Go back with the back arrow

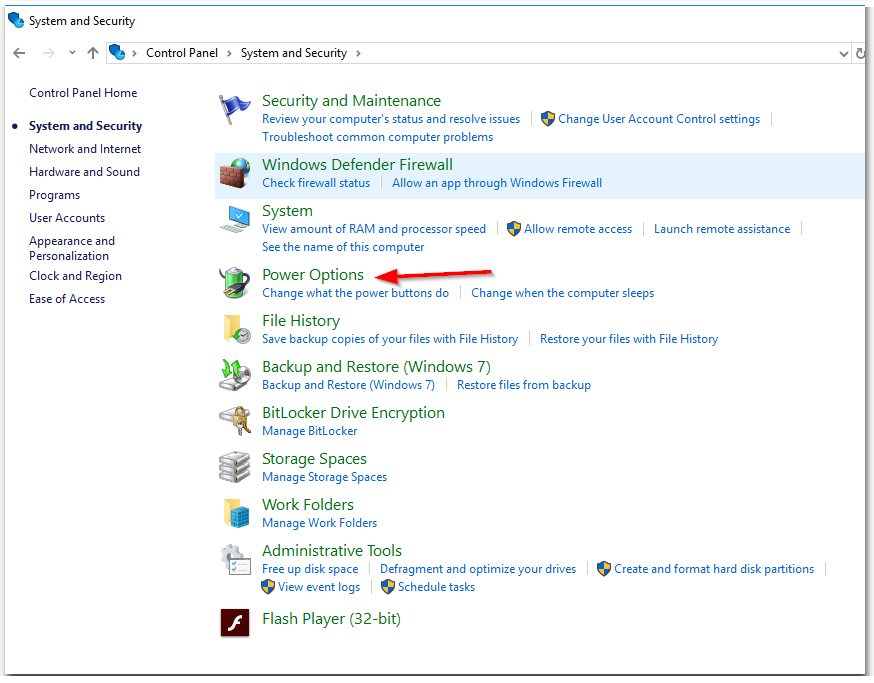tap(19, 53)
